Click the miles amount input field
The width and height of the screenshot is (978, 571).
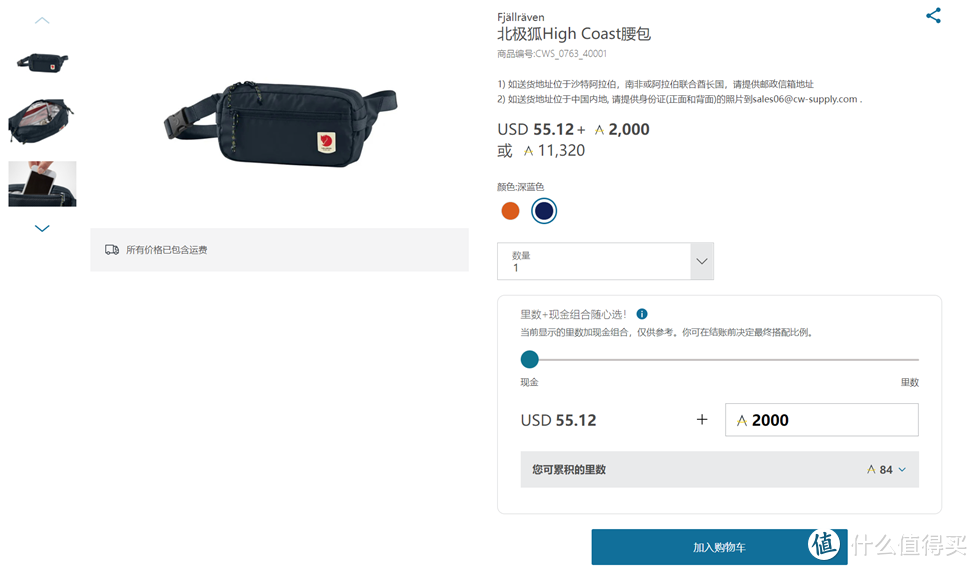click(x=832, y=421)
